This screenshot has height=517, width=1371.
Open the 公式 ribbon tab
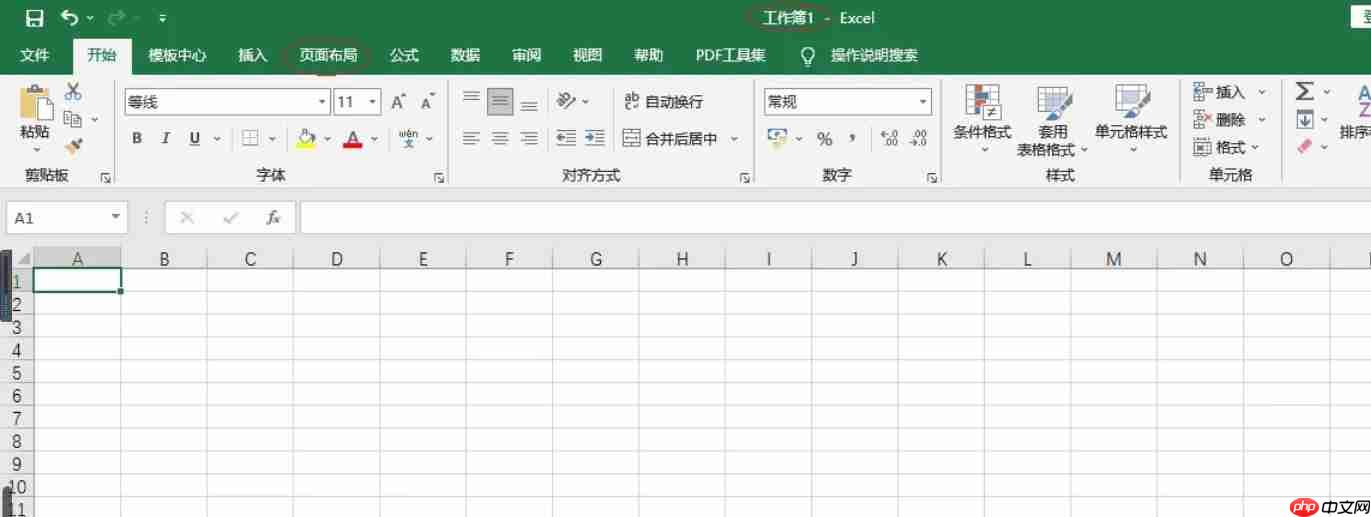[x=404, y=56]
